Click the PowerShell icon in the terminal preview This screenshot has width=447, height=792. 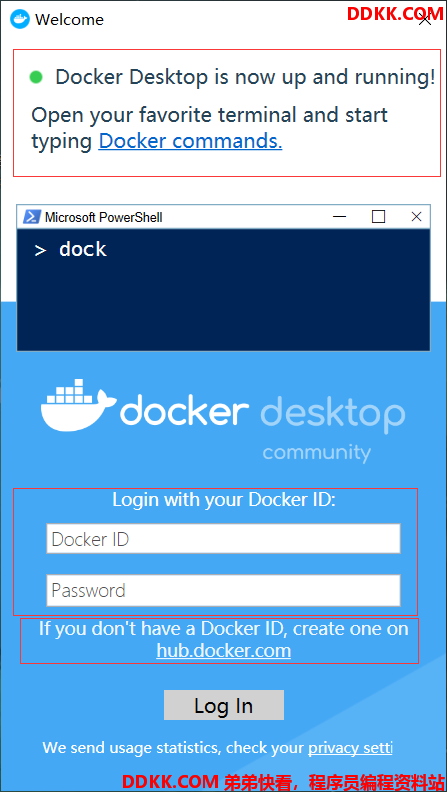coord(33,217)
